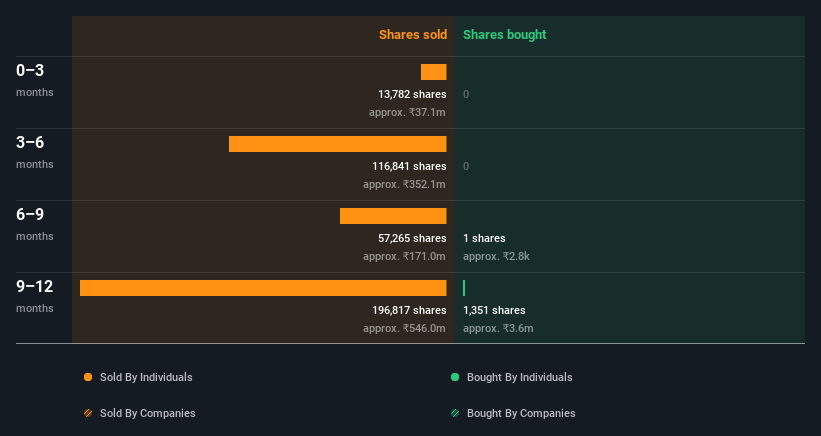Click the 0–3 months row label

(35, 80)
